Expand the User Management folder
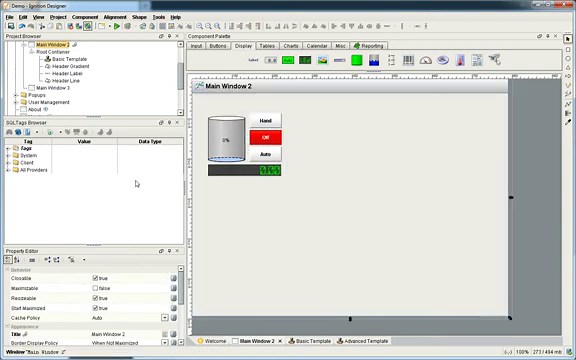This screenshot has width=576, height=360. pyautogui.click(x=16, y=102)
